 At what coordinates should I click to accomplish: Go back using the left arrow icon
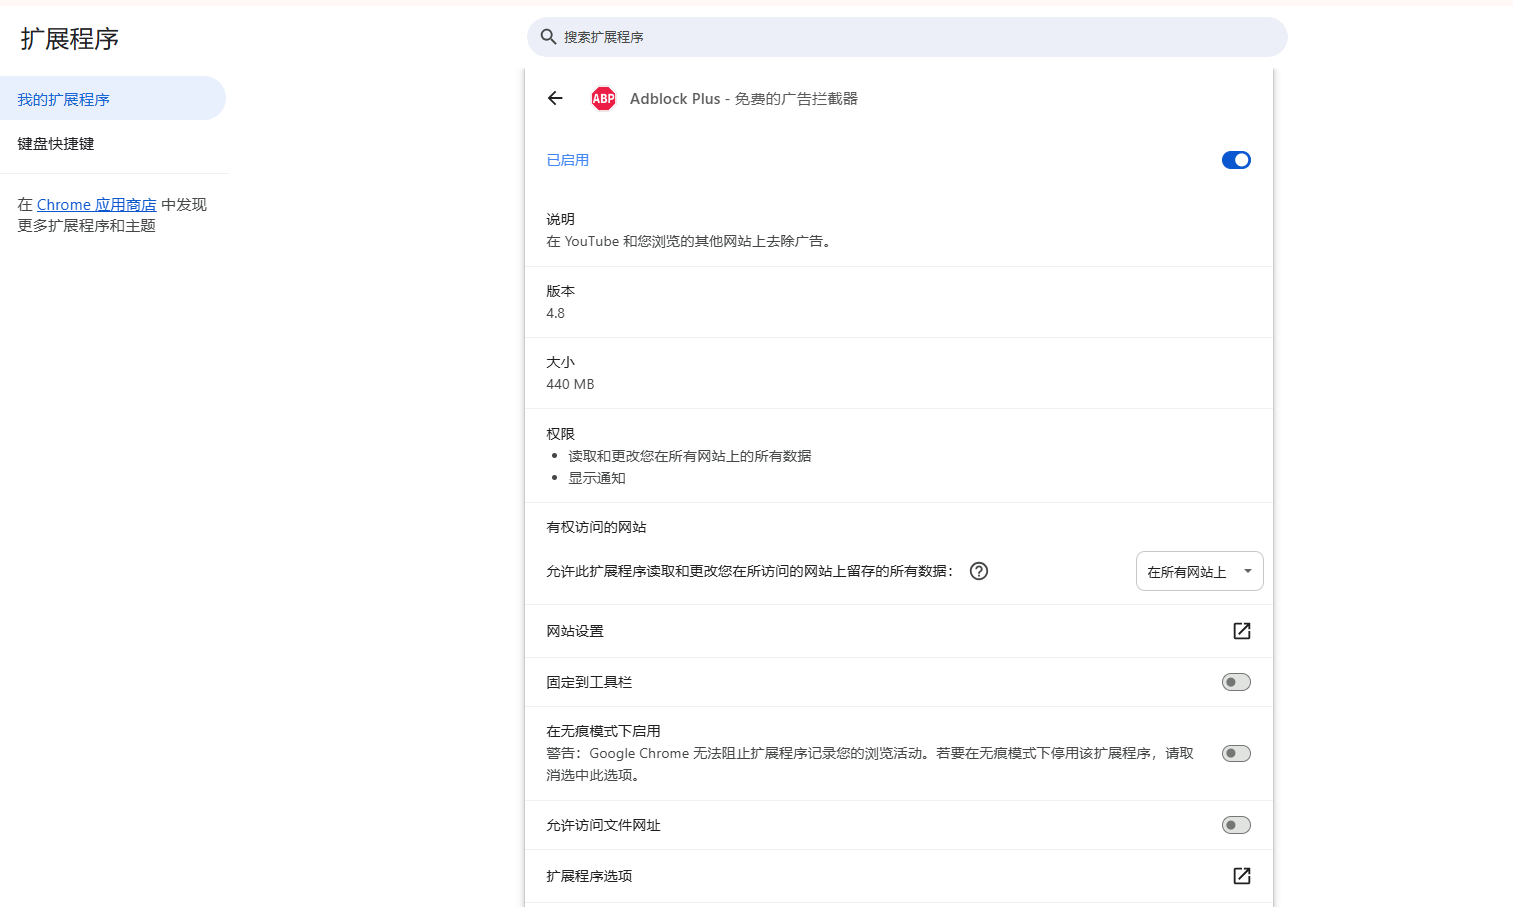555,98
